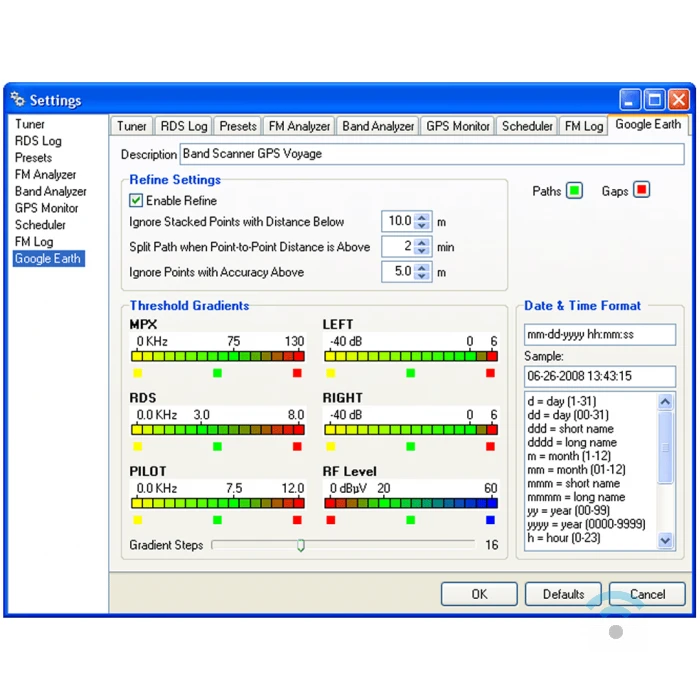Click the Description input field
Image resolution: width=700 pixels, height=700 pixels.
click(x=432, y=154)
